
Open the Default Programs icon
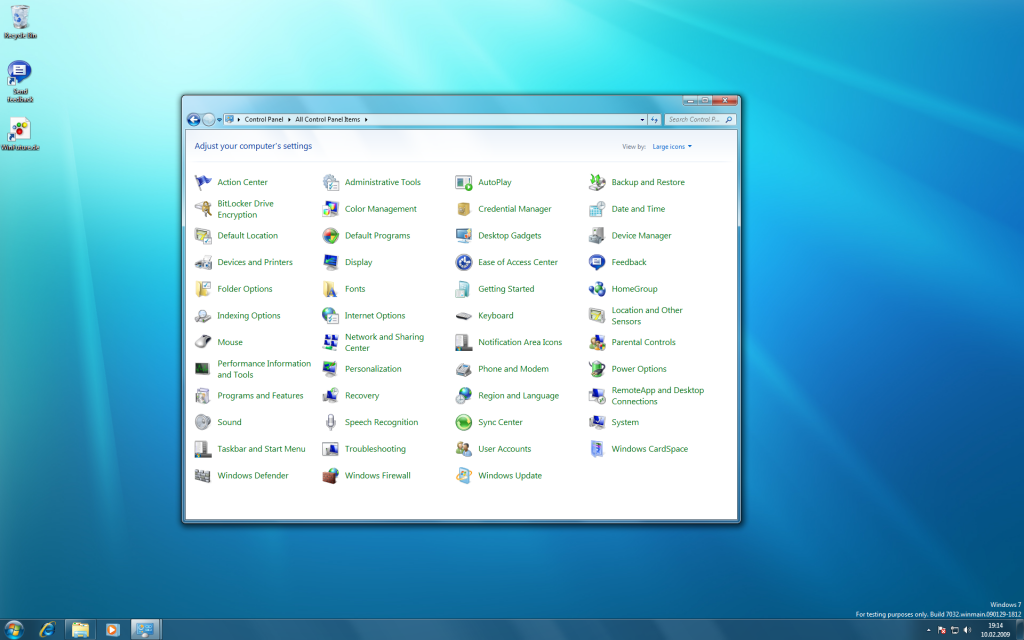(x=330, y=236)
